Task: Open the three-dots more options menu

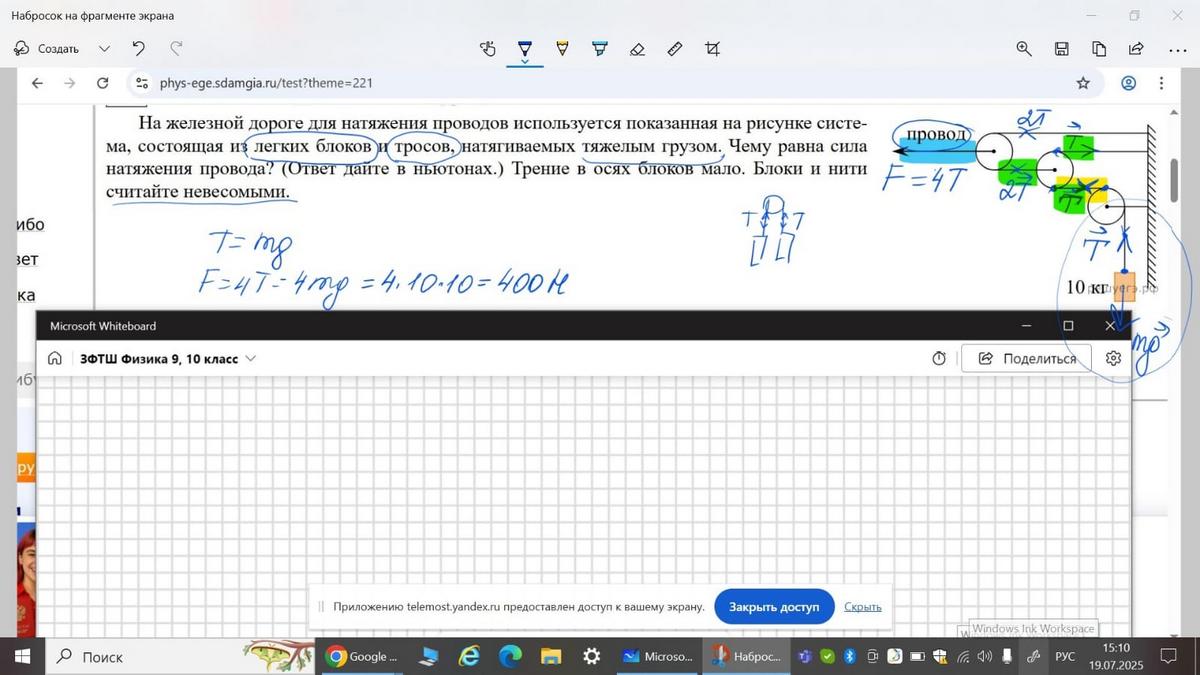Action: coord(1176,49)
